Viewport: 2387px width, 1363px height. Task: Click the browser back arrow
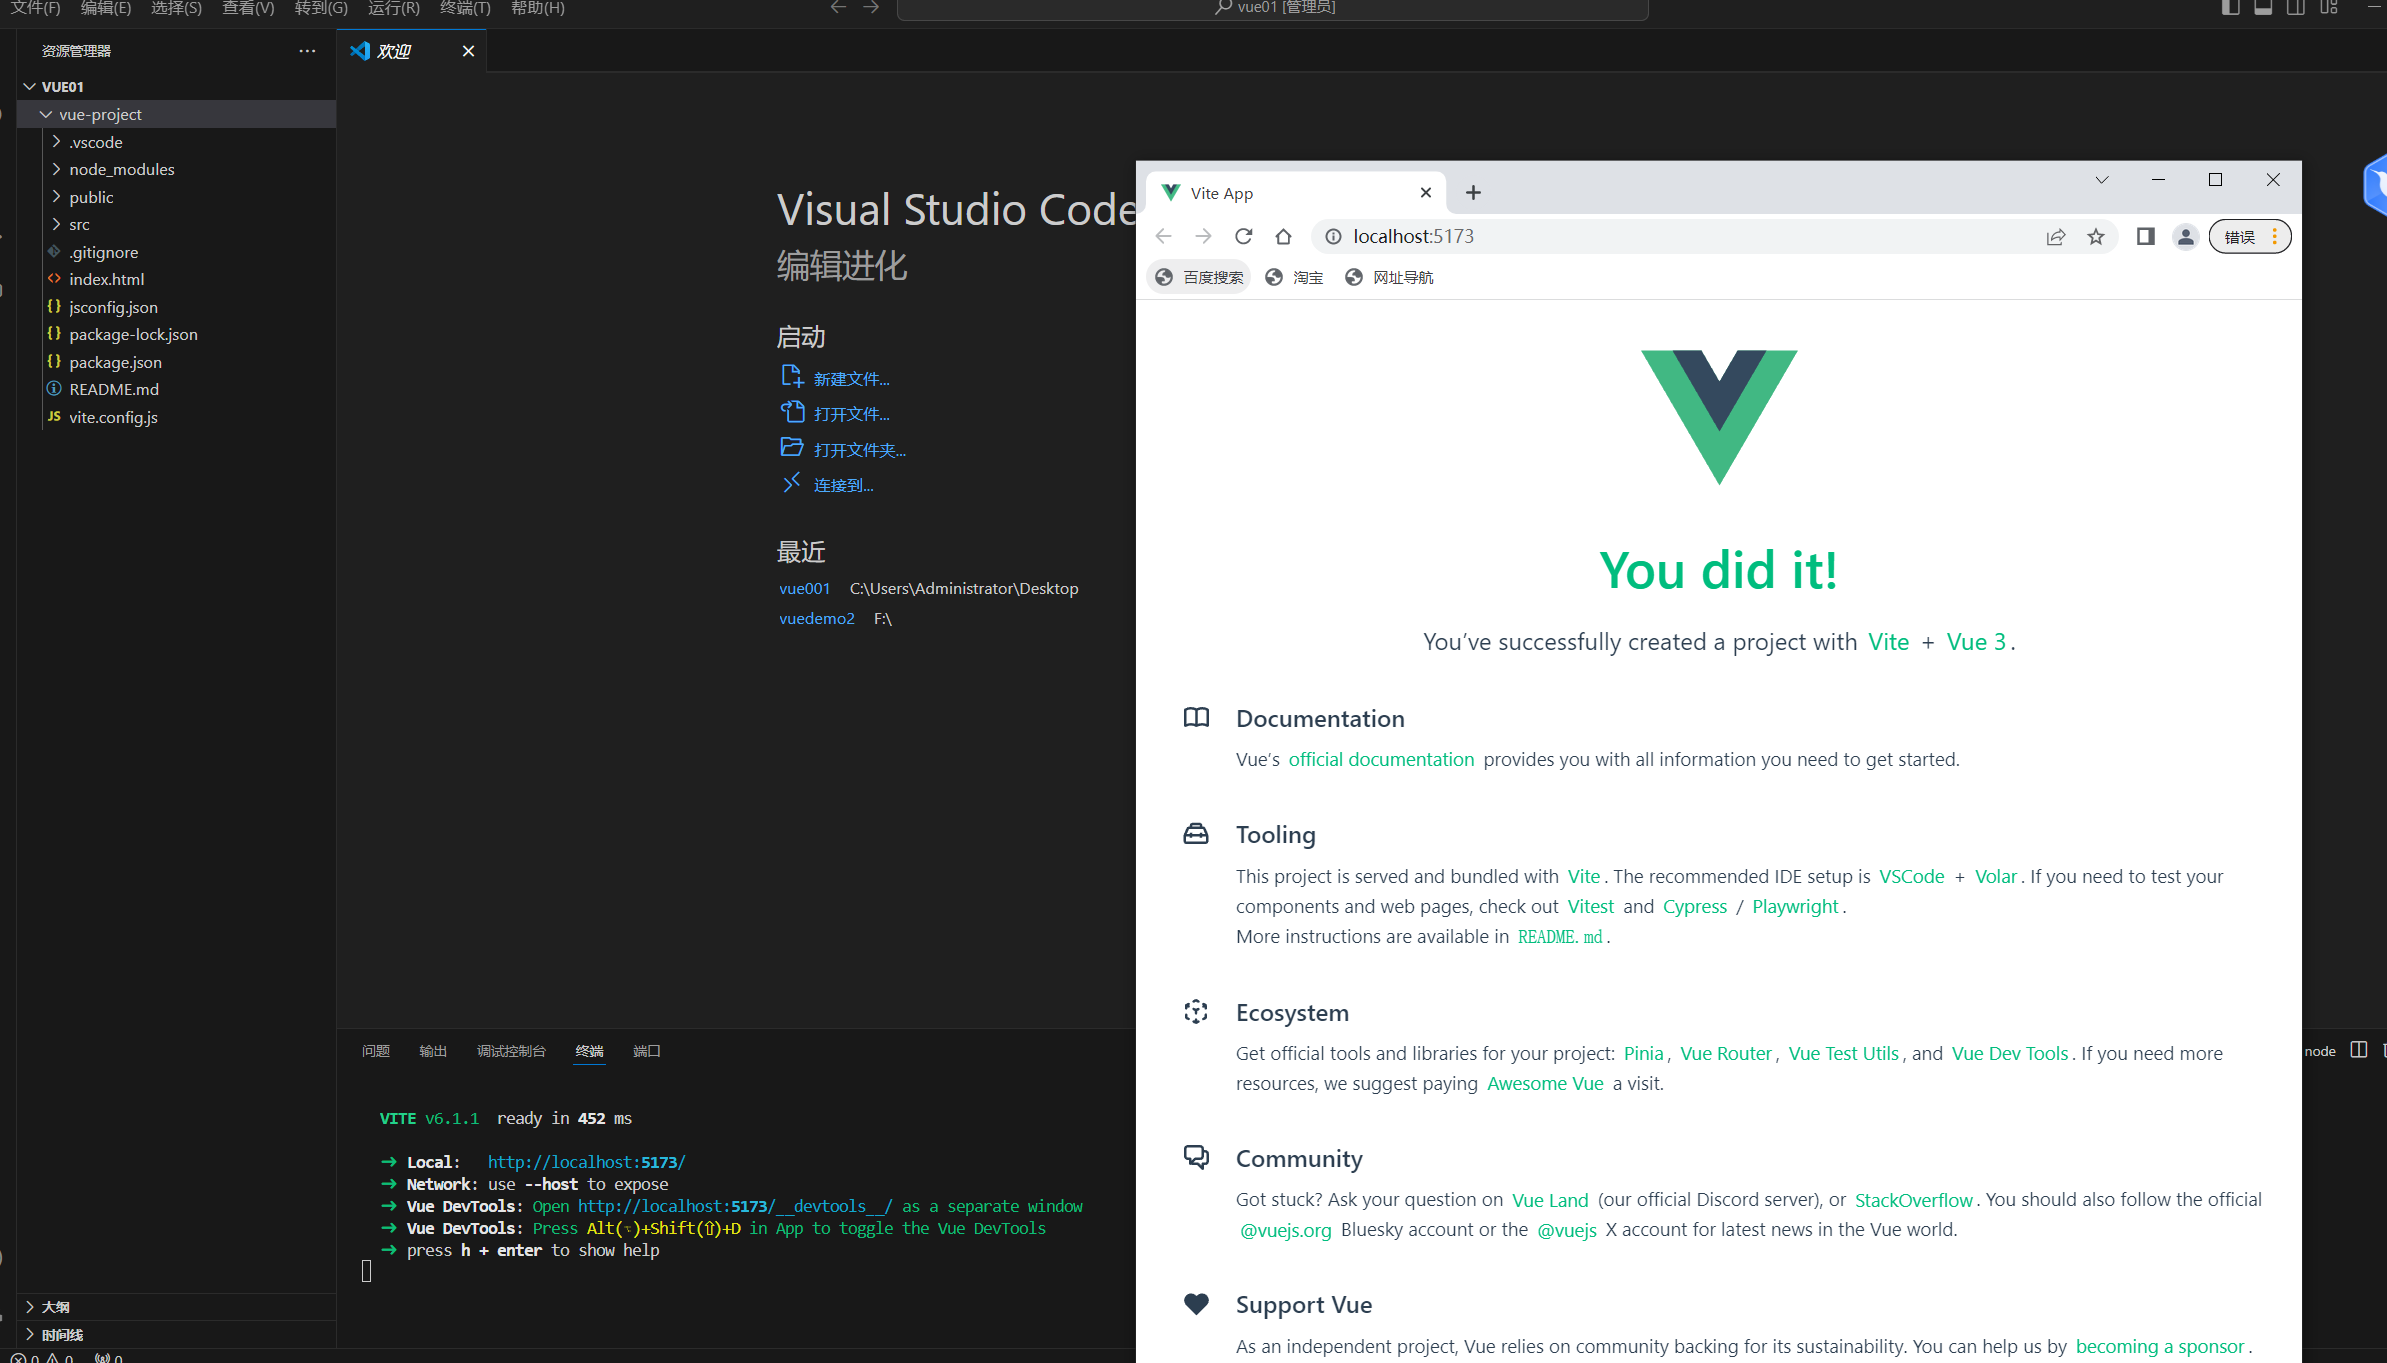tap(1163, 237)
